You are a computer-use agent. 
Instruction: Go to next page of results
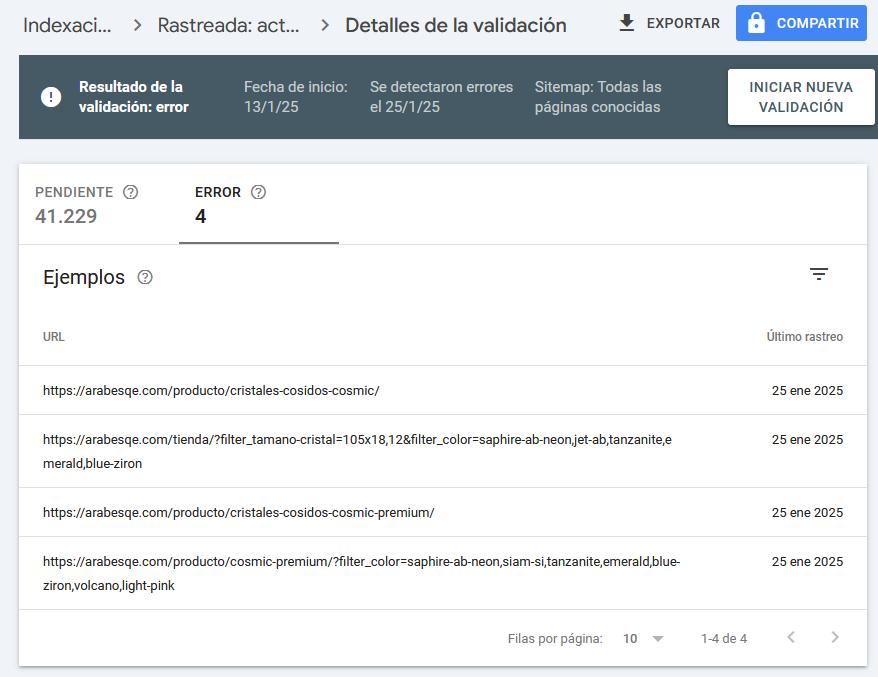pyautogui.click(x=835, y=637)
